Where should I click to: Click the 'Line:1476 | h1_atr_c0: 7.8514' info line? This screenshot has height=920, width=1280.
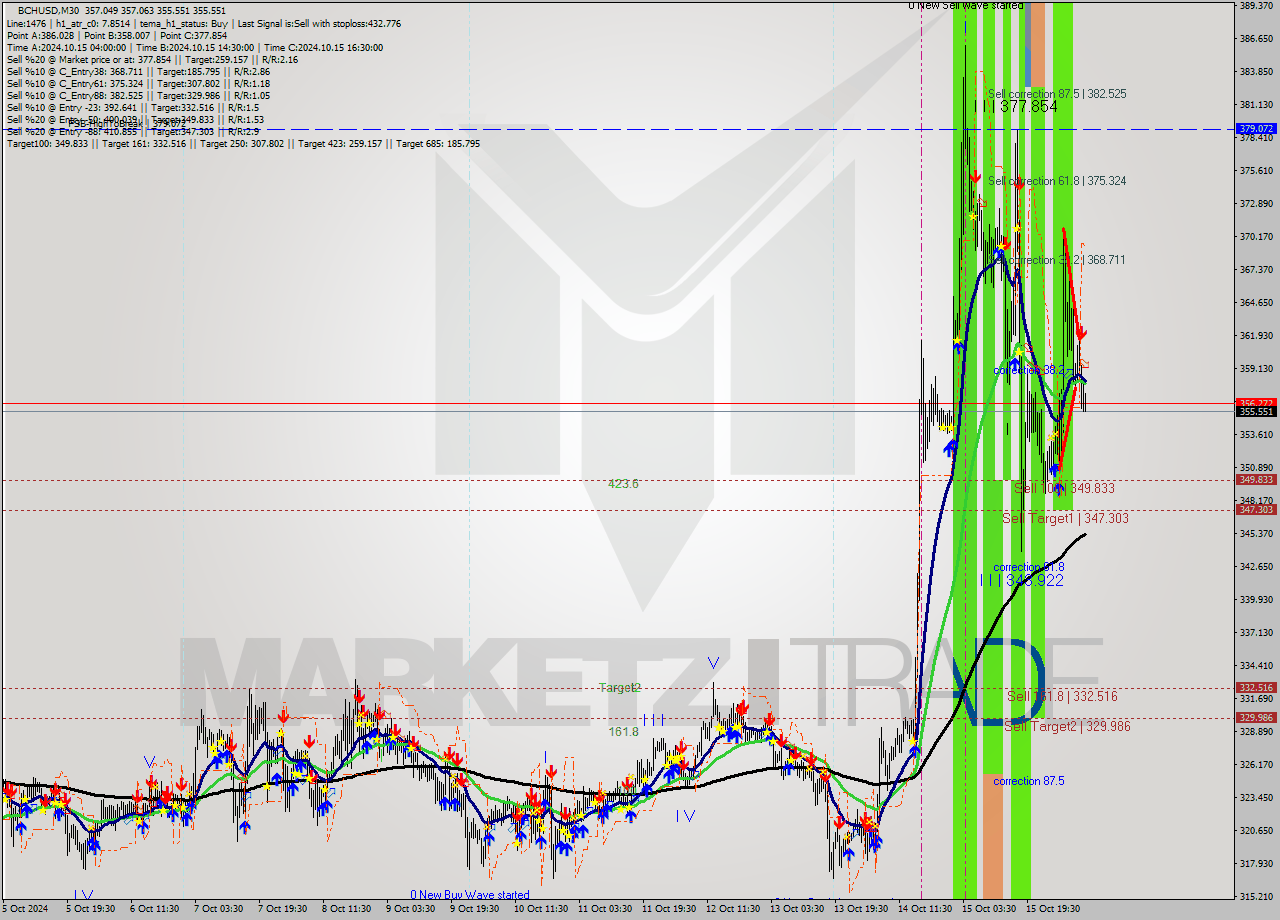tap(204, 23)
